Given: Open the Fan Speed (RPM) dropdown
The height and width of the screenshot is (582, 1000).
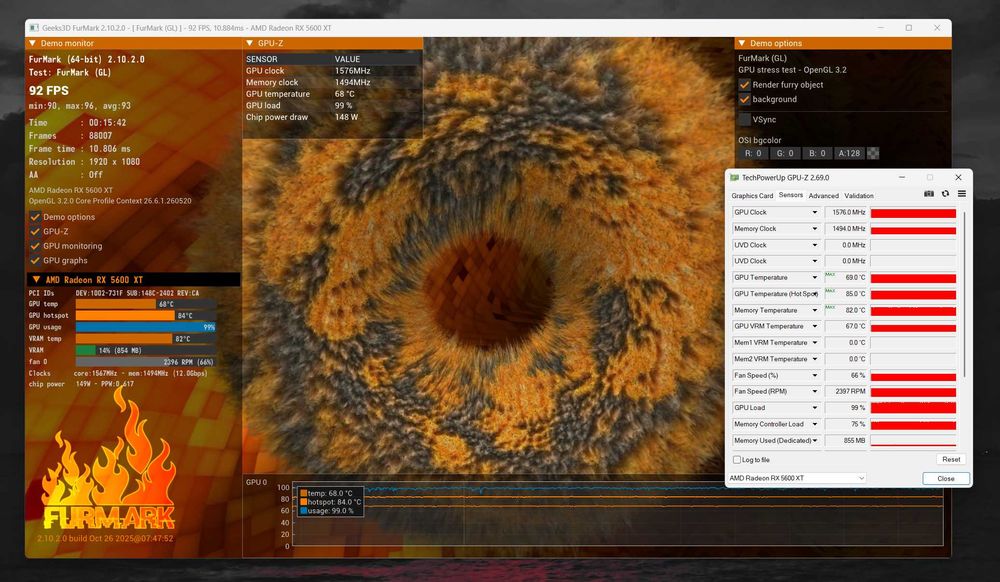Looking at the screenshot, I should pyautogui.click(x=814, y=391).
